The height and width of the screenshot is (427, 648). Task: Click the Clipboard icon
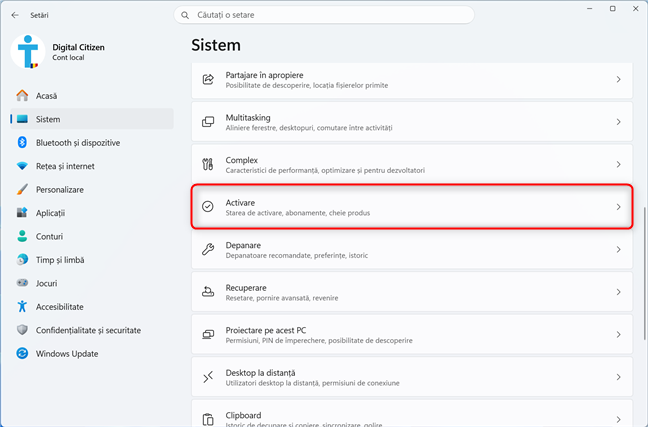(x=208, y=419)
